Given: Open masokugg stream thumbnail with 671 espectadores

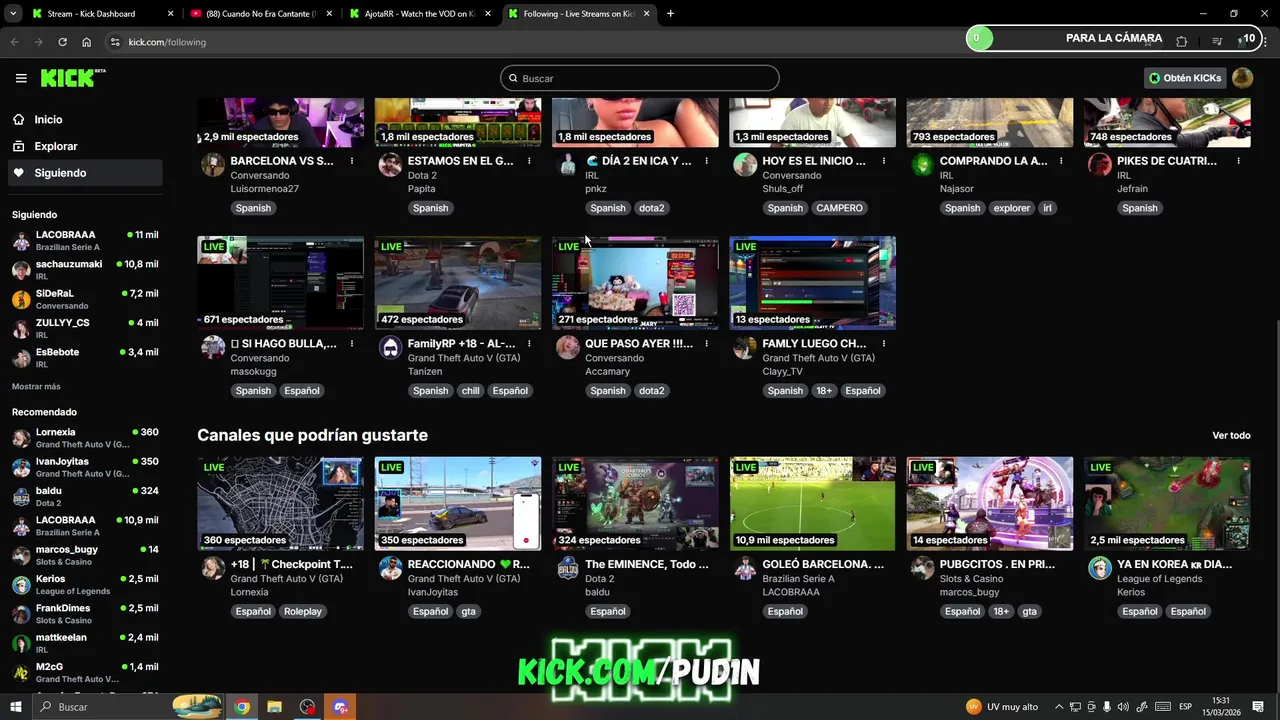Looking at the screenshot, I should click(280, 283).
